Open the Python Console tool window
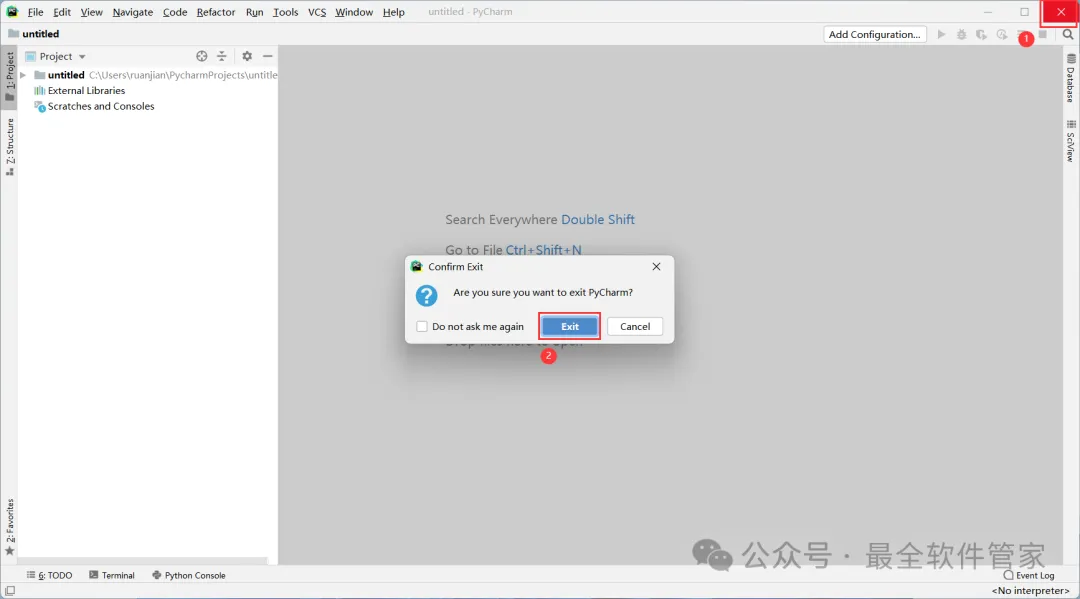Viewport: 1080px width, 599px height. point(189,576)
